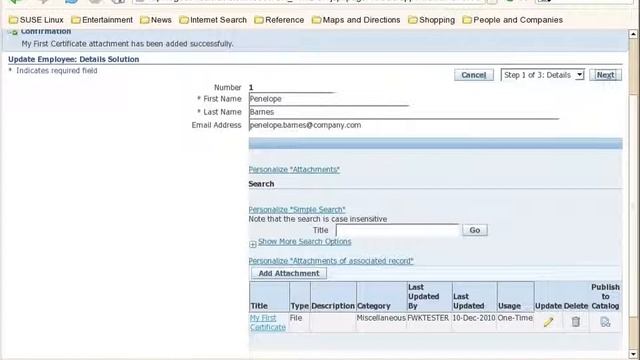Click the Update pencil icon for My First Certificate

pyautogui.click(x=548, y=322)
